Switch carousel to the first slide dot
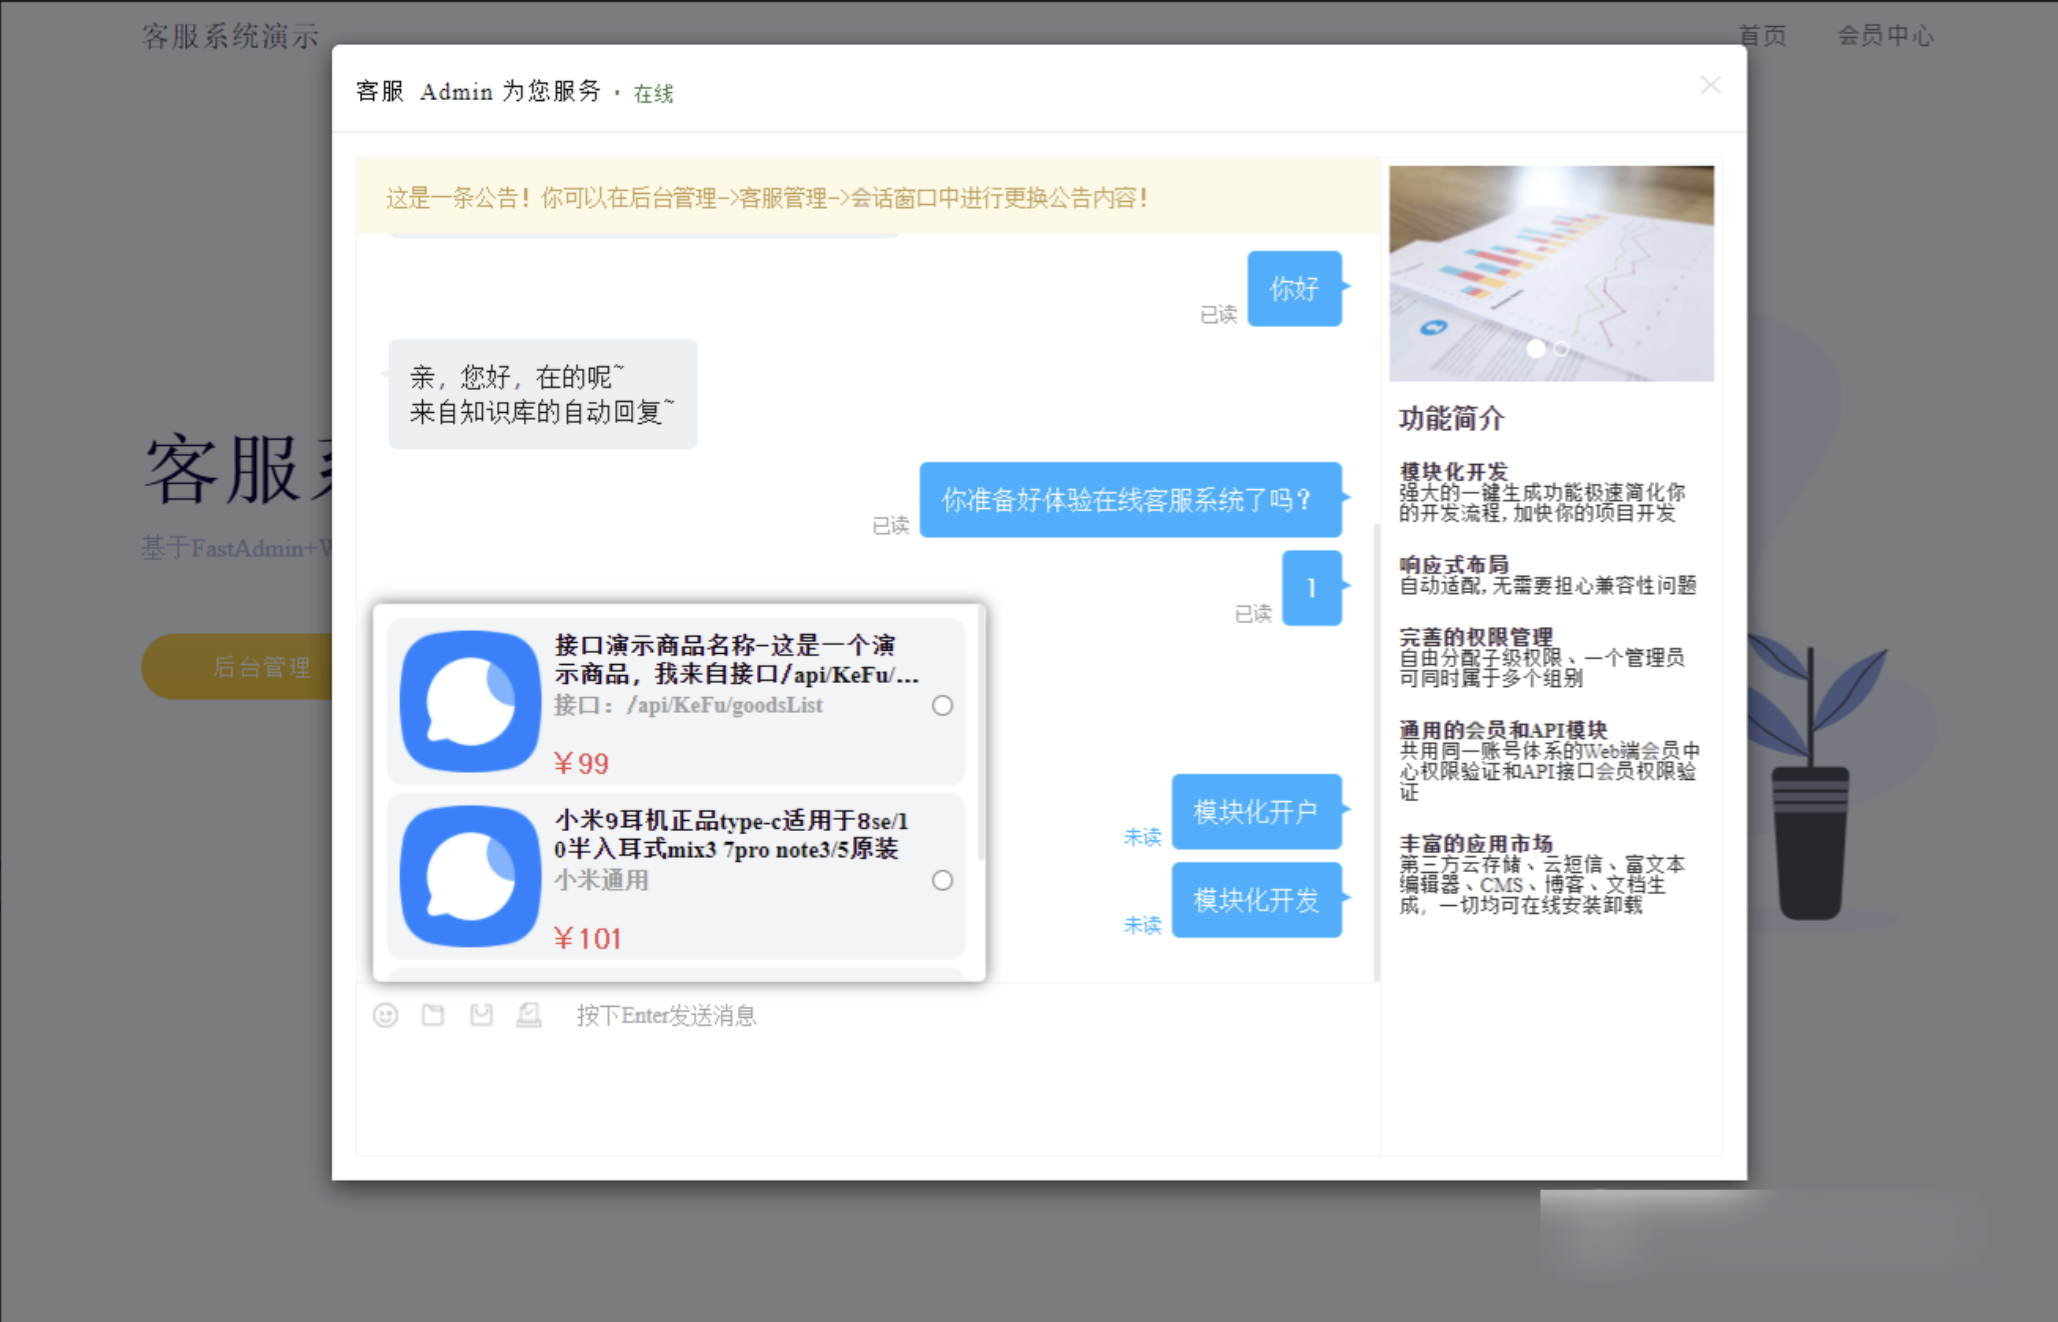Screen dimensions: 2058x1322 [x=1536, y=349]
